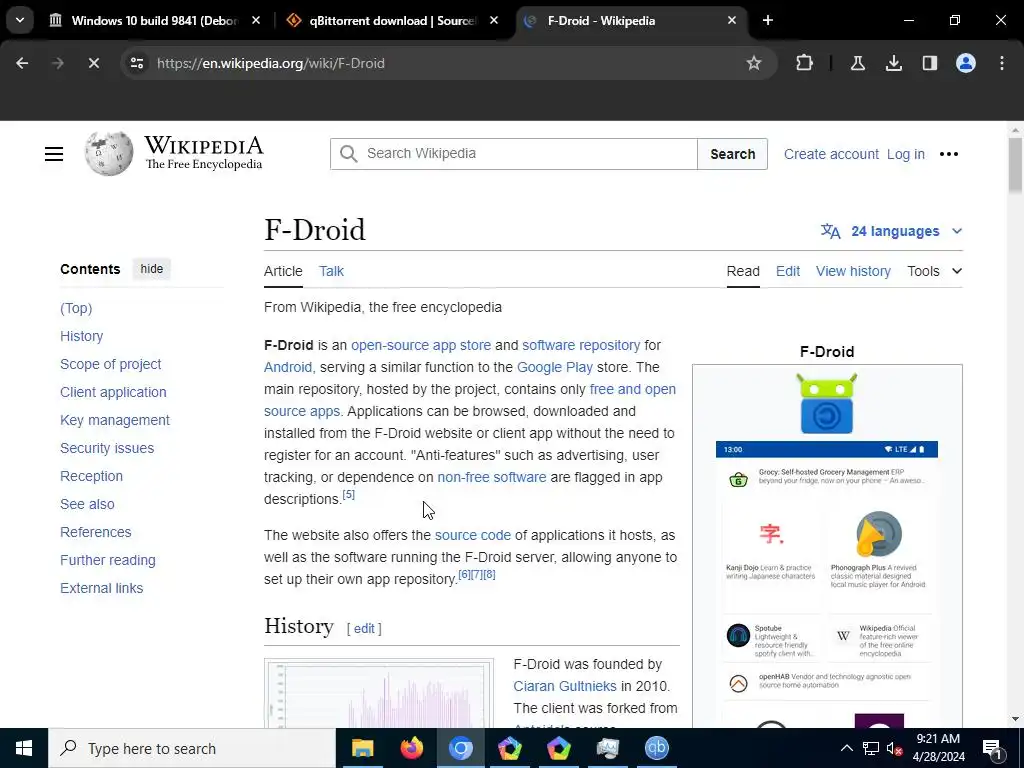Open the Talk tab
Viewport: 1024px width, 768px height.
[x=331, y=271]
